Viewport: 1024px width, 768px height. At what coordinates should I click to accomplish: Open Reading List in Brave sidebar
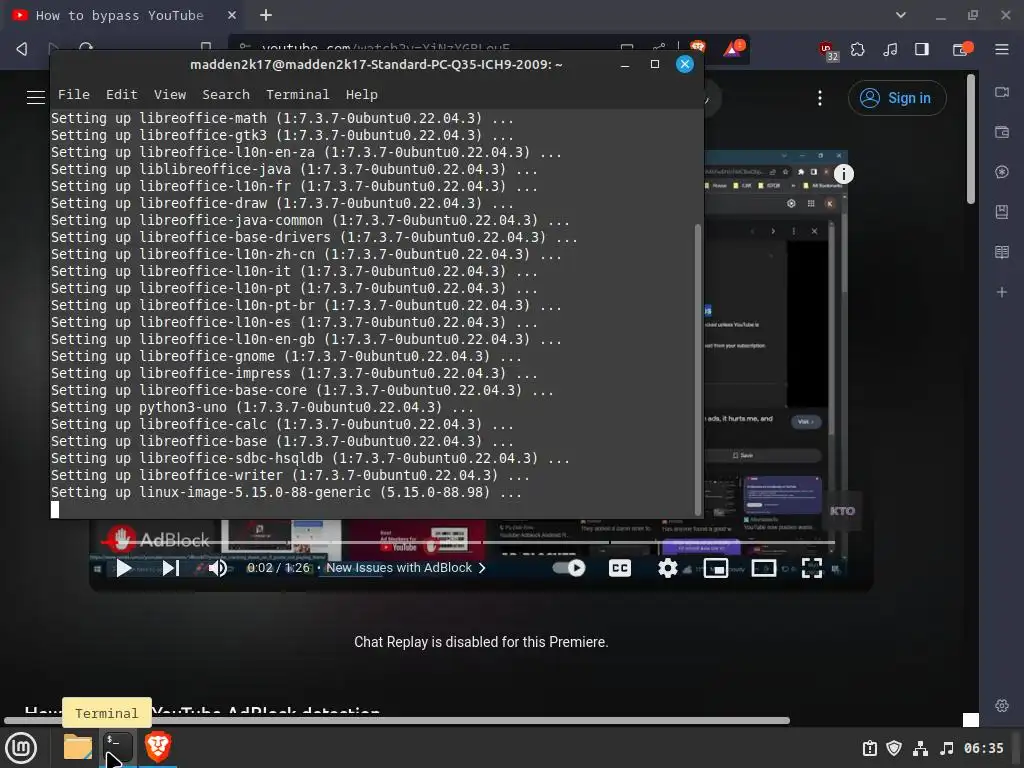[1002, 252]
